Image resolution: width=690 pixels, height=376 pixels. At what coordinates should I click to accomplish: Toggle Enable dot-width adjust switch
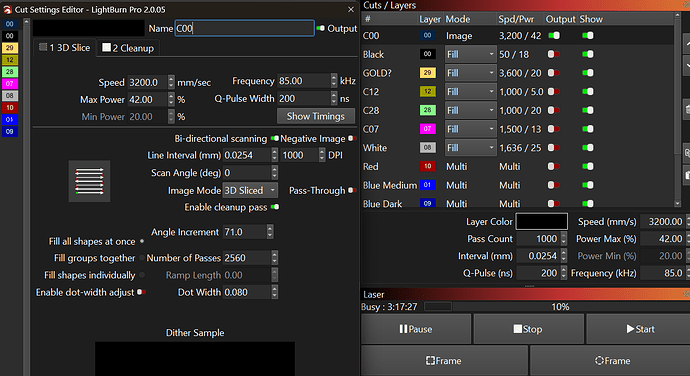pos(141,292)
